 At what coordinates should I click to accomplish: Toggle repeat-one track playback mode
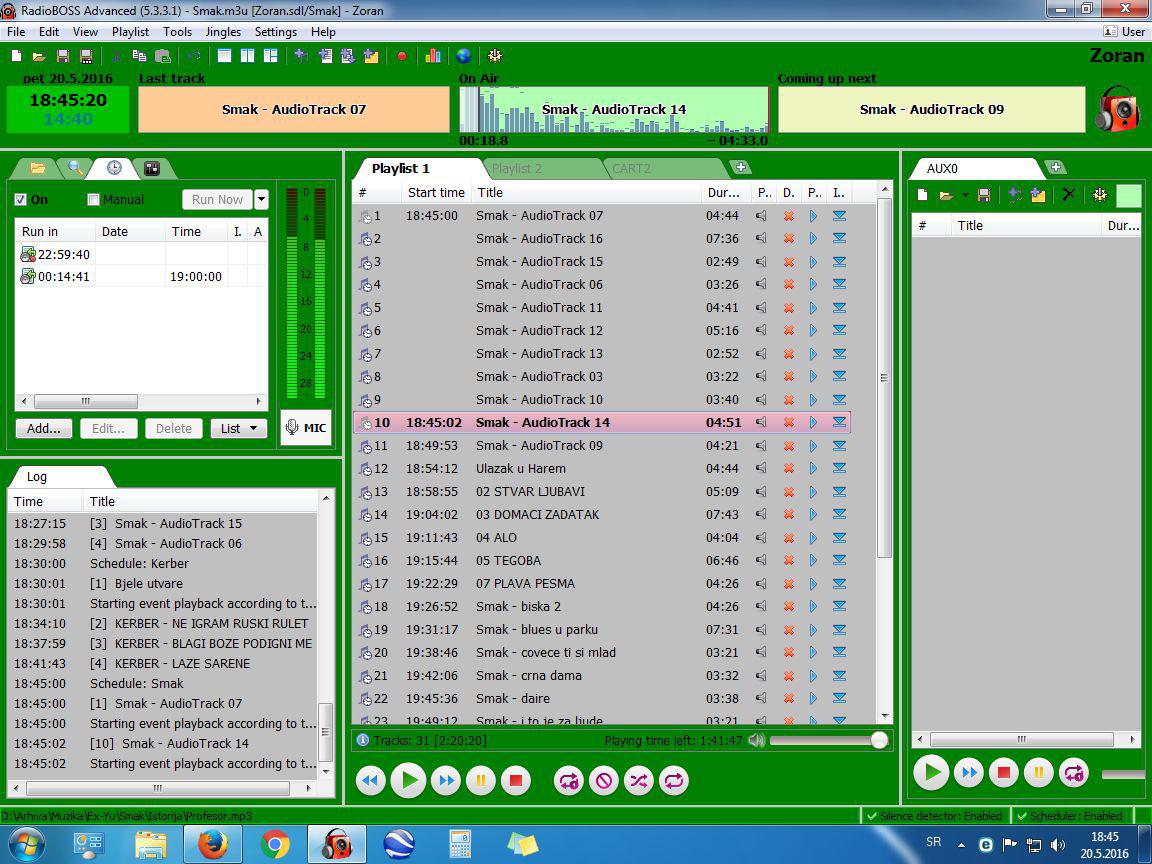569,780
